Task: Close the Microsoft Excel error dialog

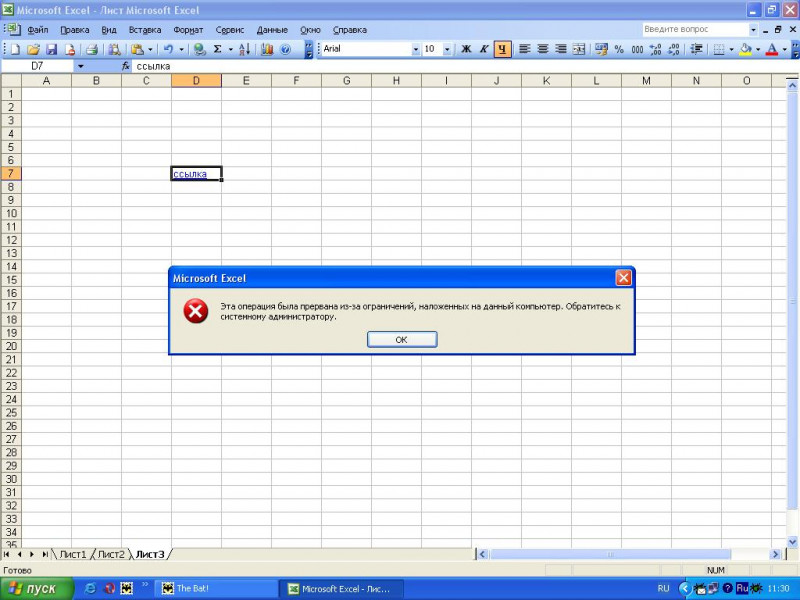Action: [x=623, y=278]
